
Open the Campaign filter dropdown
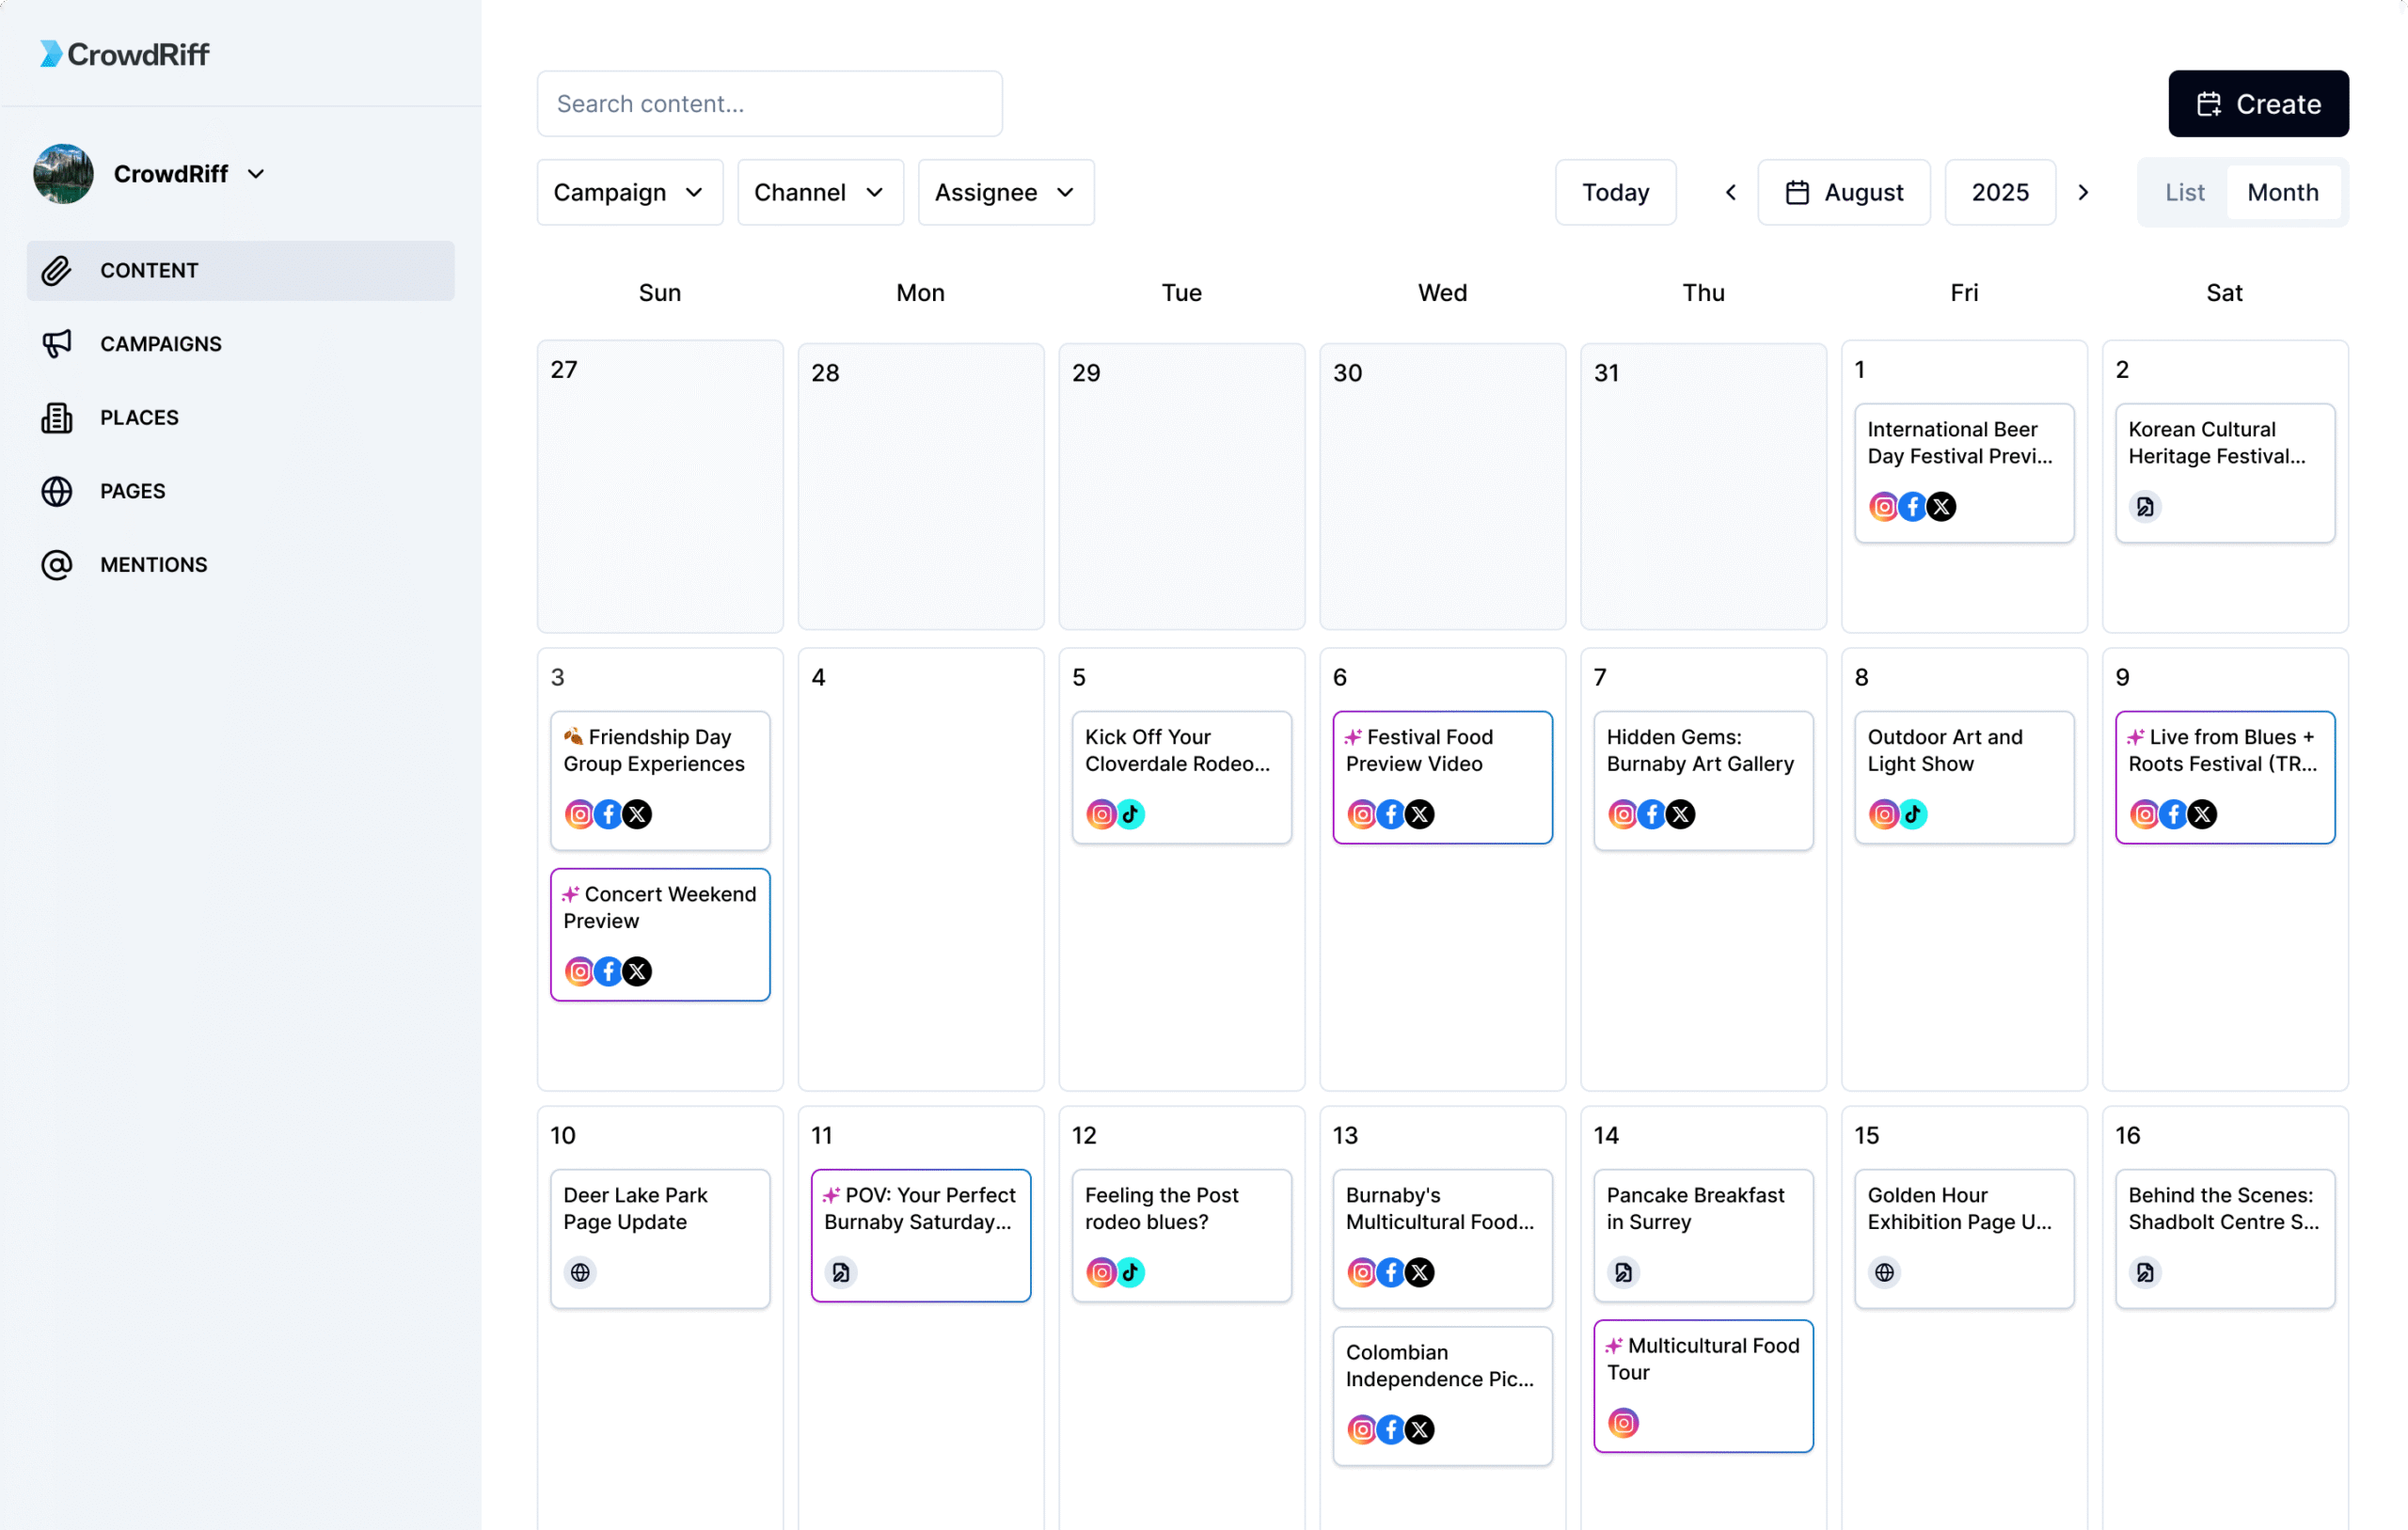tap(628, 192)
